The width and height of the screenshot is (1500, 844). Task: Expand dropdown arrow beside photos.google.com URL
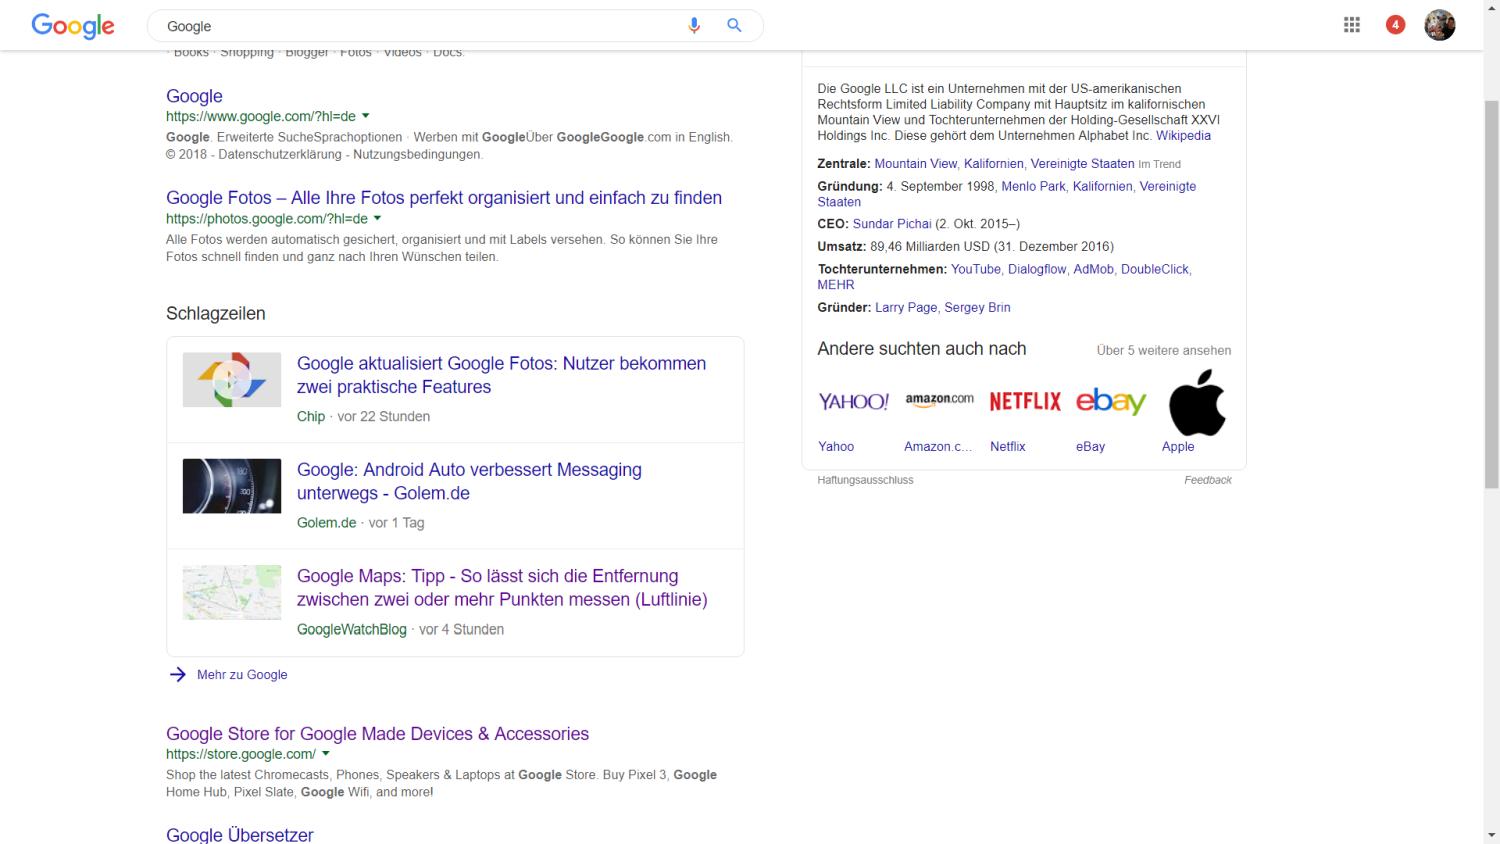[378, 218]
